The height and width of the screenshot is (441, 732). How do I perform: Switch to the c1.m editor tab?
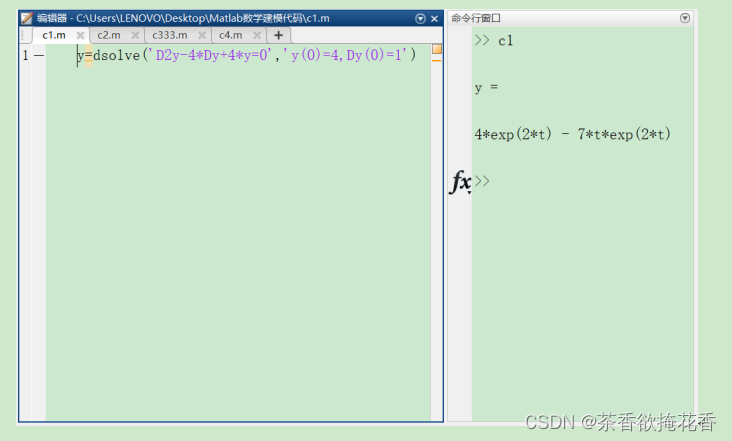(54, 35)
